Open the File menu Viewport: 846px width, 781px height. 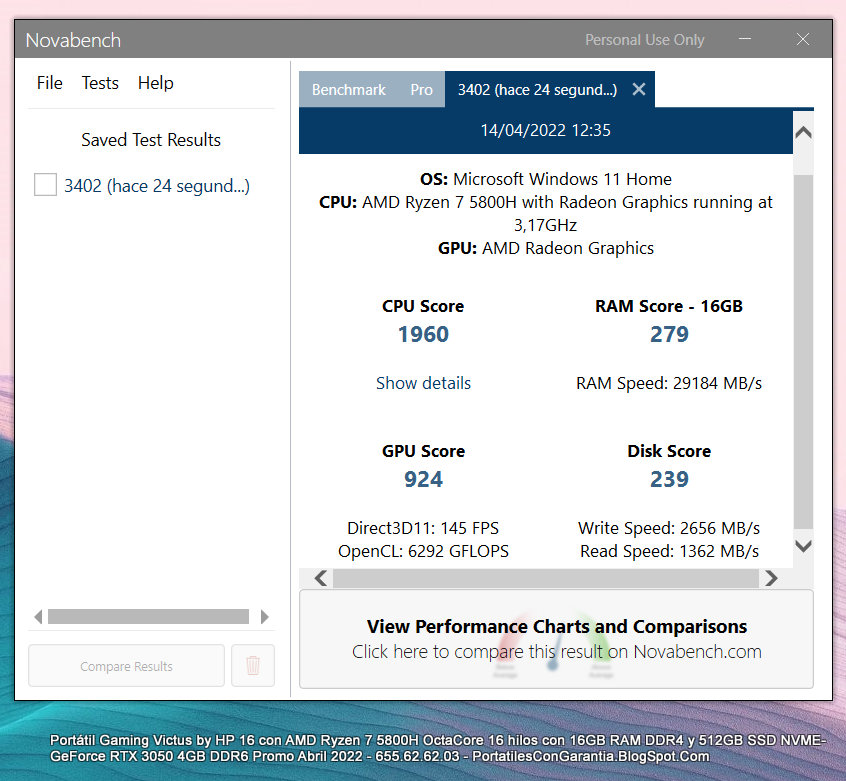click(x=50, y=83)
